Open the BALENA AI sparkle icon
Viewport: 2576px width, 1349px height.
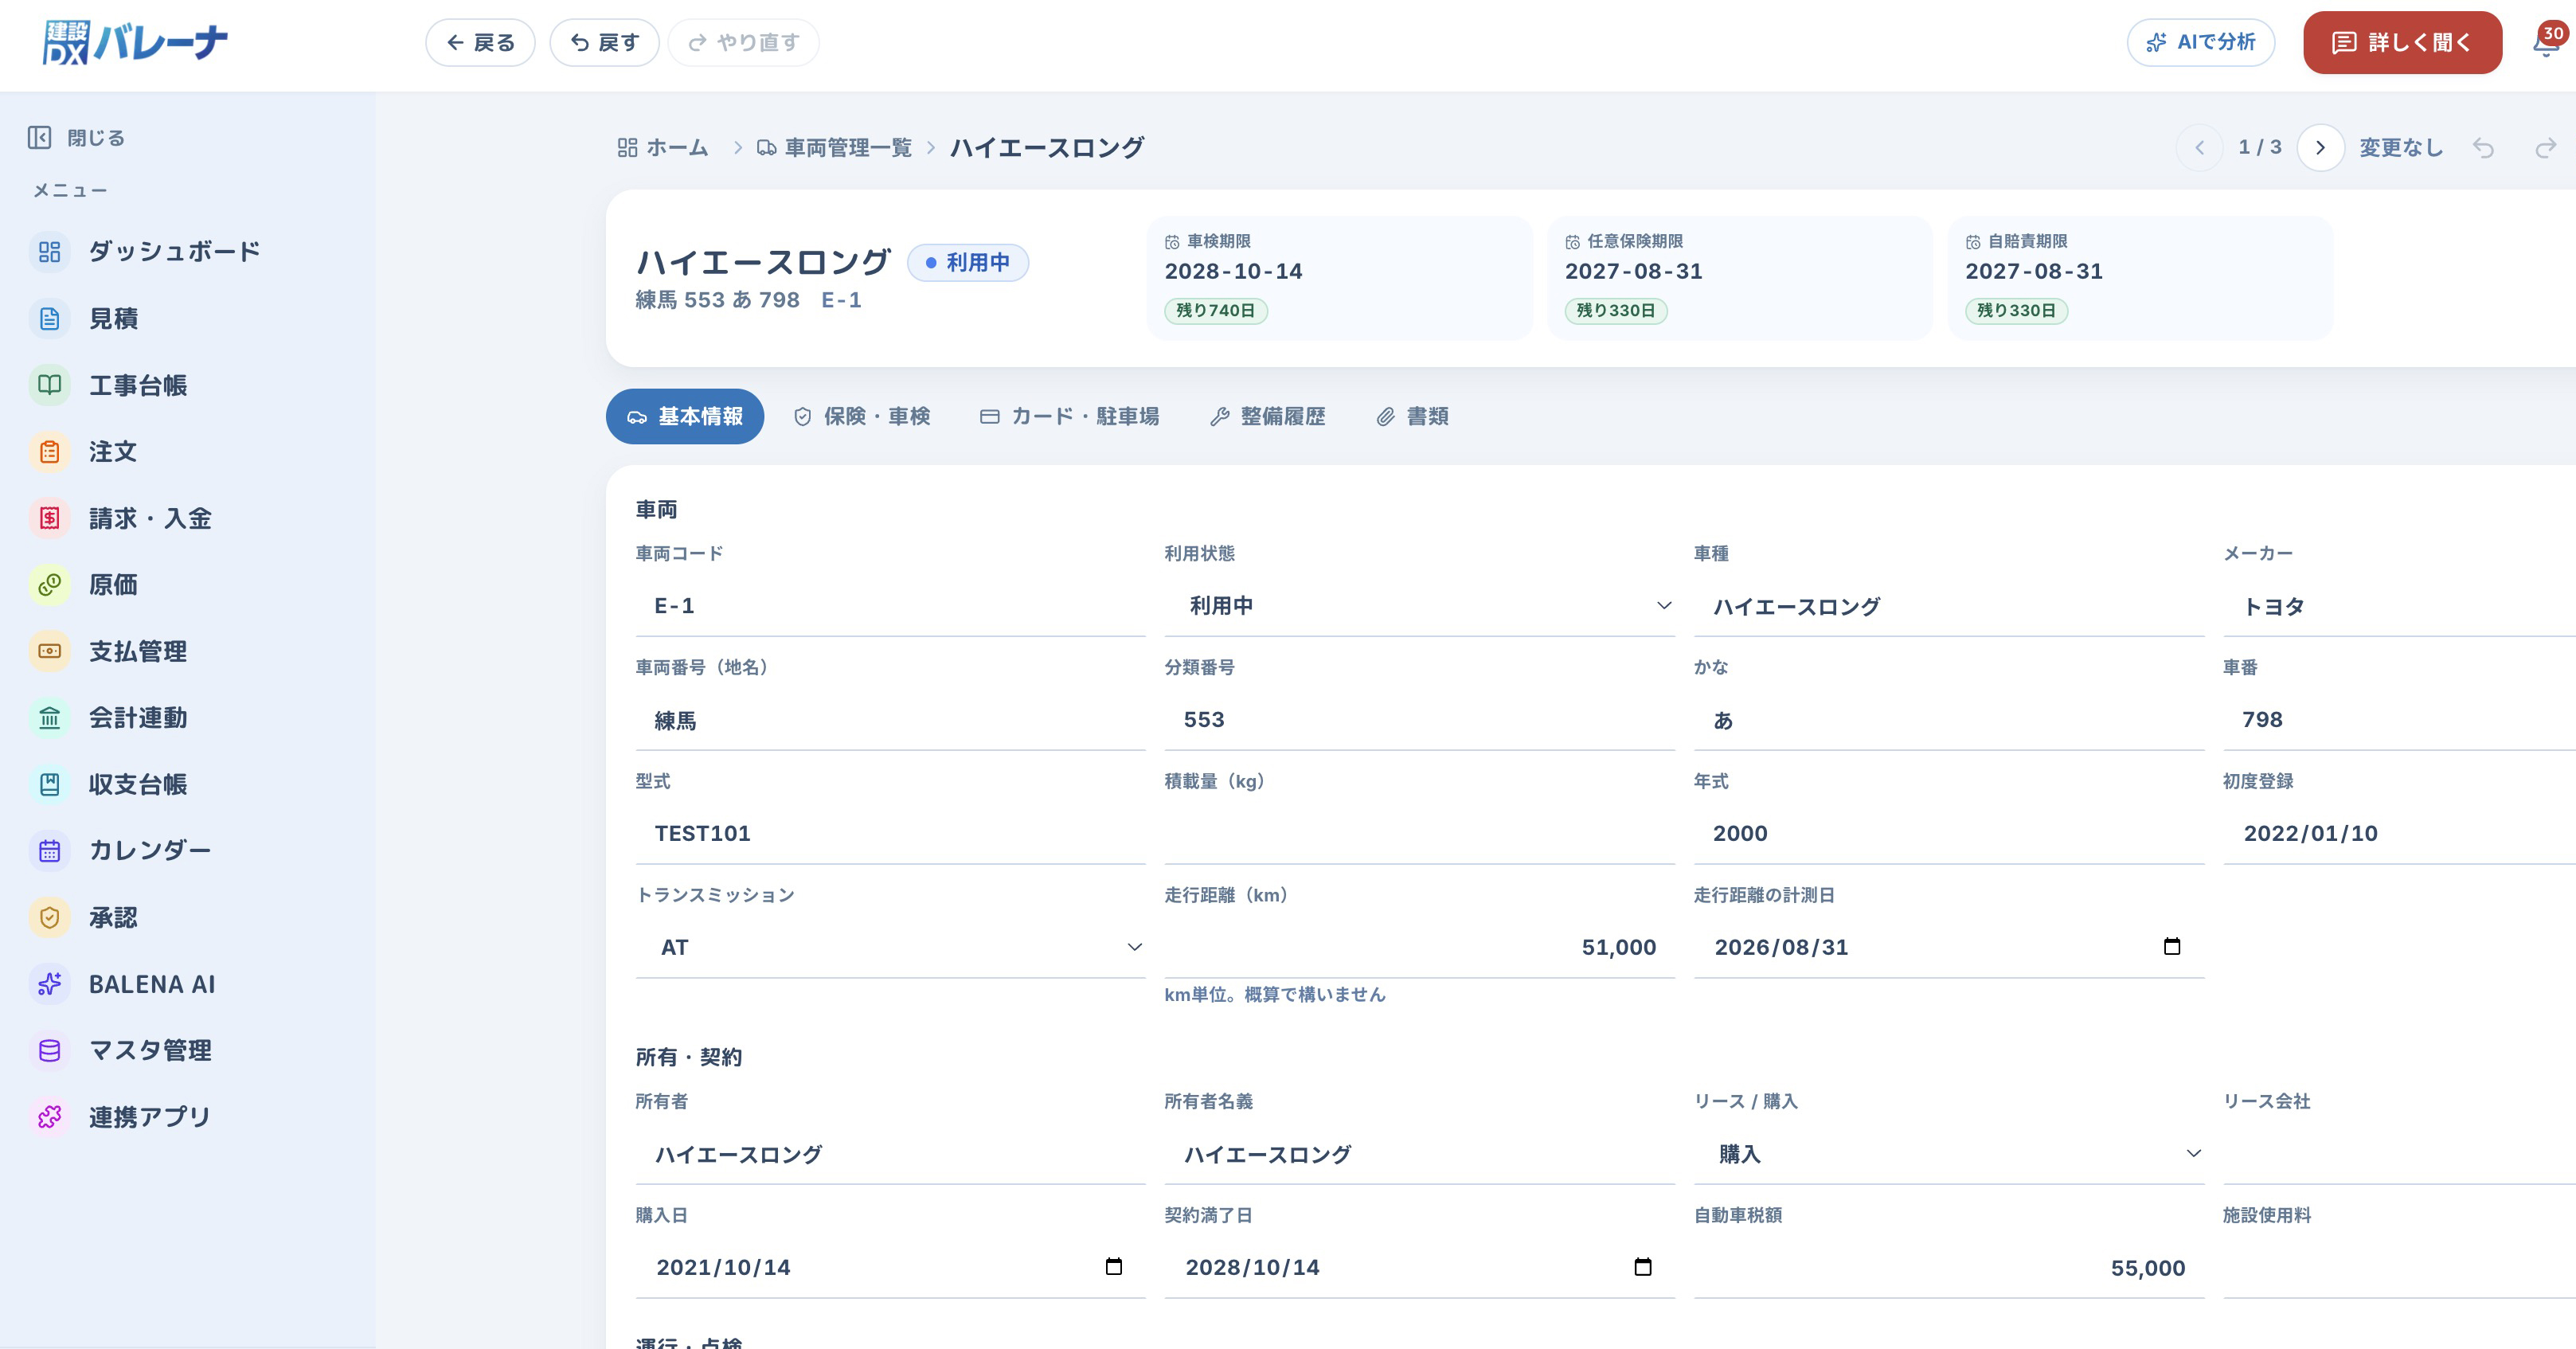point(49,984)
